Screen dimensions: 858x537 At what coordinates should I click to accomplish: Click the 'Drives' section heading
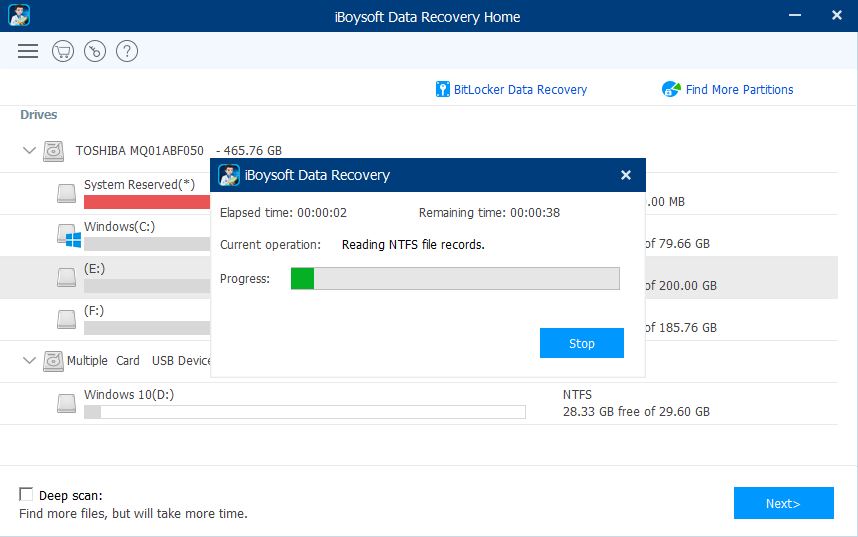pyautogui.click(x=38, y=114)
